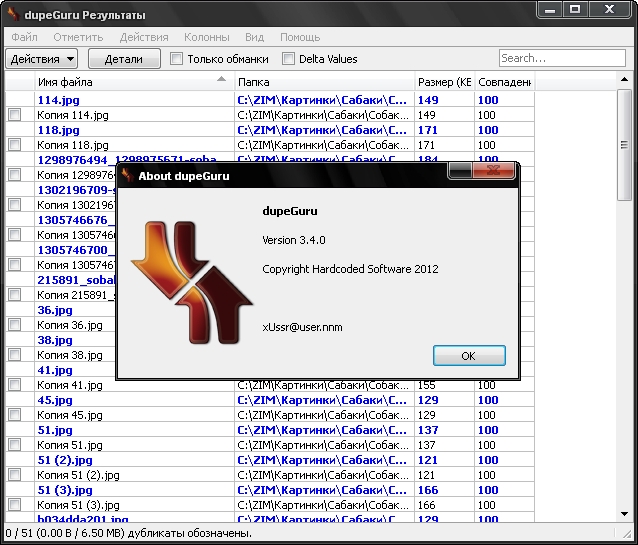This screenshot has height=545, width=638.
Task: Open the Колонны menu
Action: 207,37
